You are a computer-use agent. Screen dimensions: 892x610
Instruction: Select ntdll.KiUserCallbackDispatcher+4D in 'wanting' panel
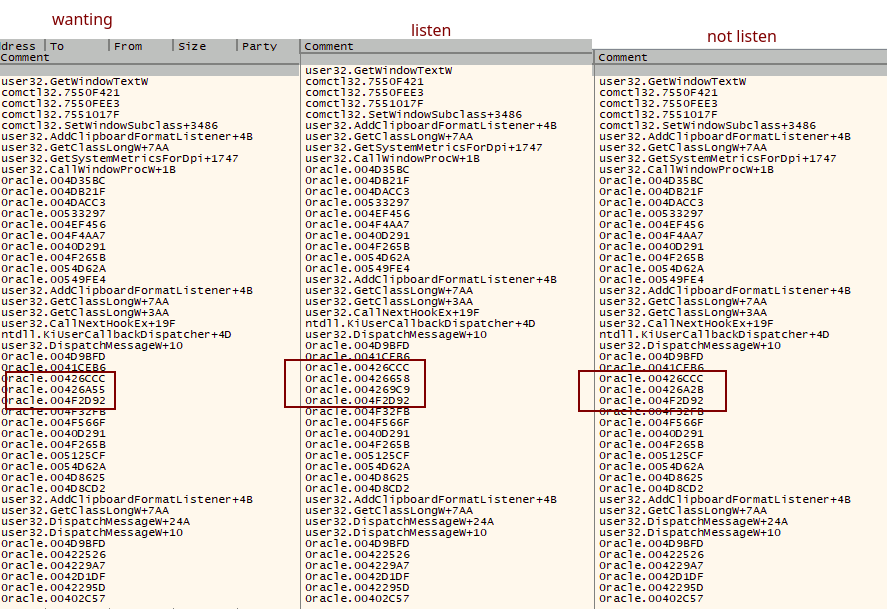(117, 335)
